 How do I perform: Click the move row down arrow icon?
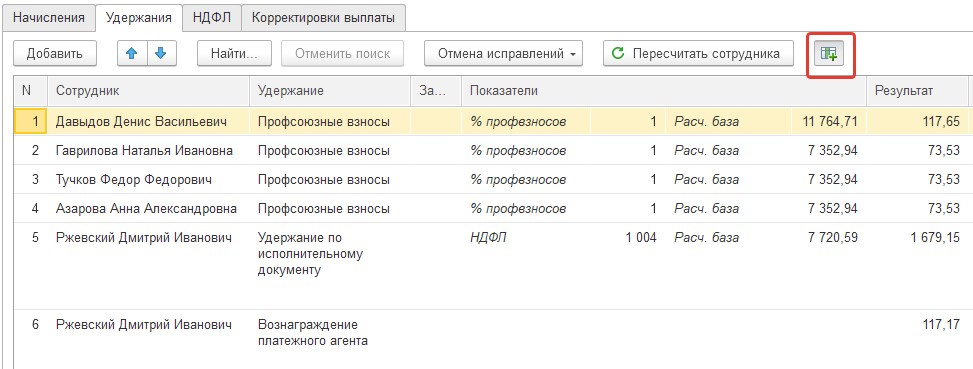point(161,54)
